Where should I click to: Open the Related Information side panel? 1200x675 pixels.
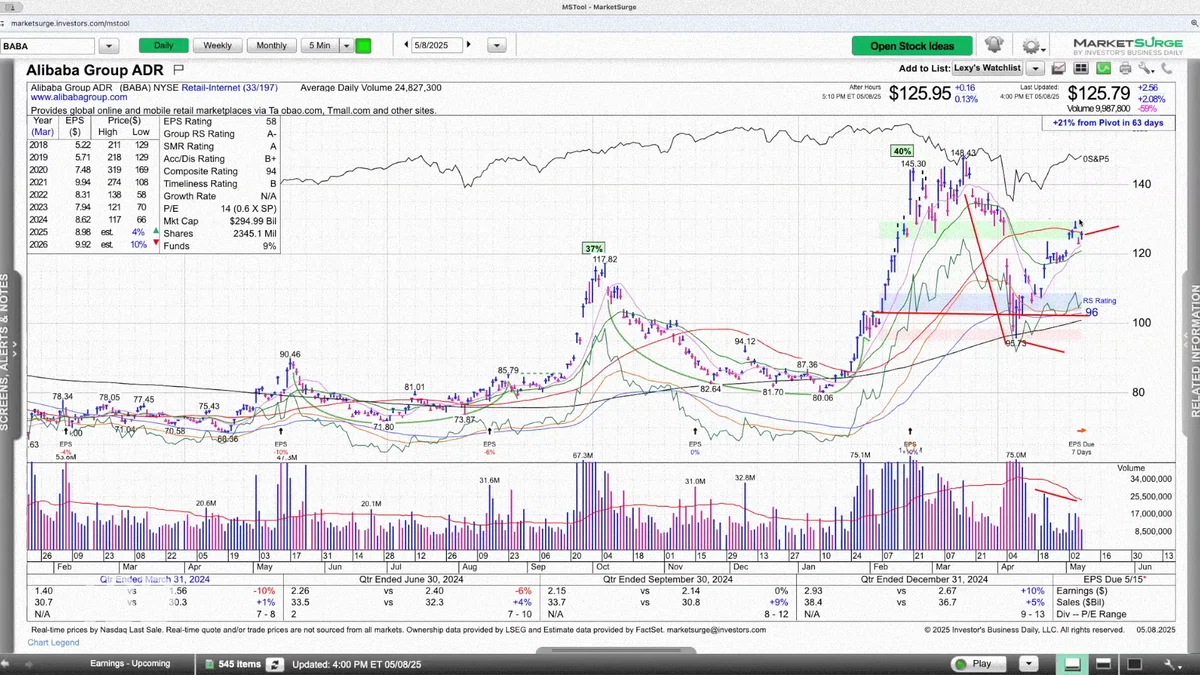coord(1191,352)
